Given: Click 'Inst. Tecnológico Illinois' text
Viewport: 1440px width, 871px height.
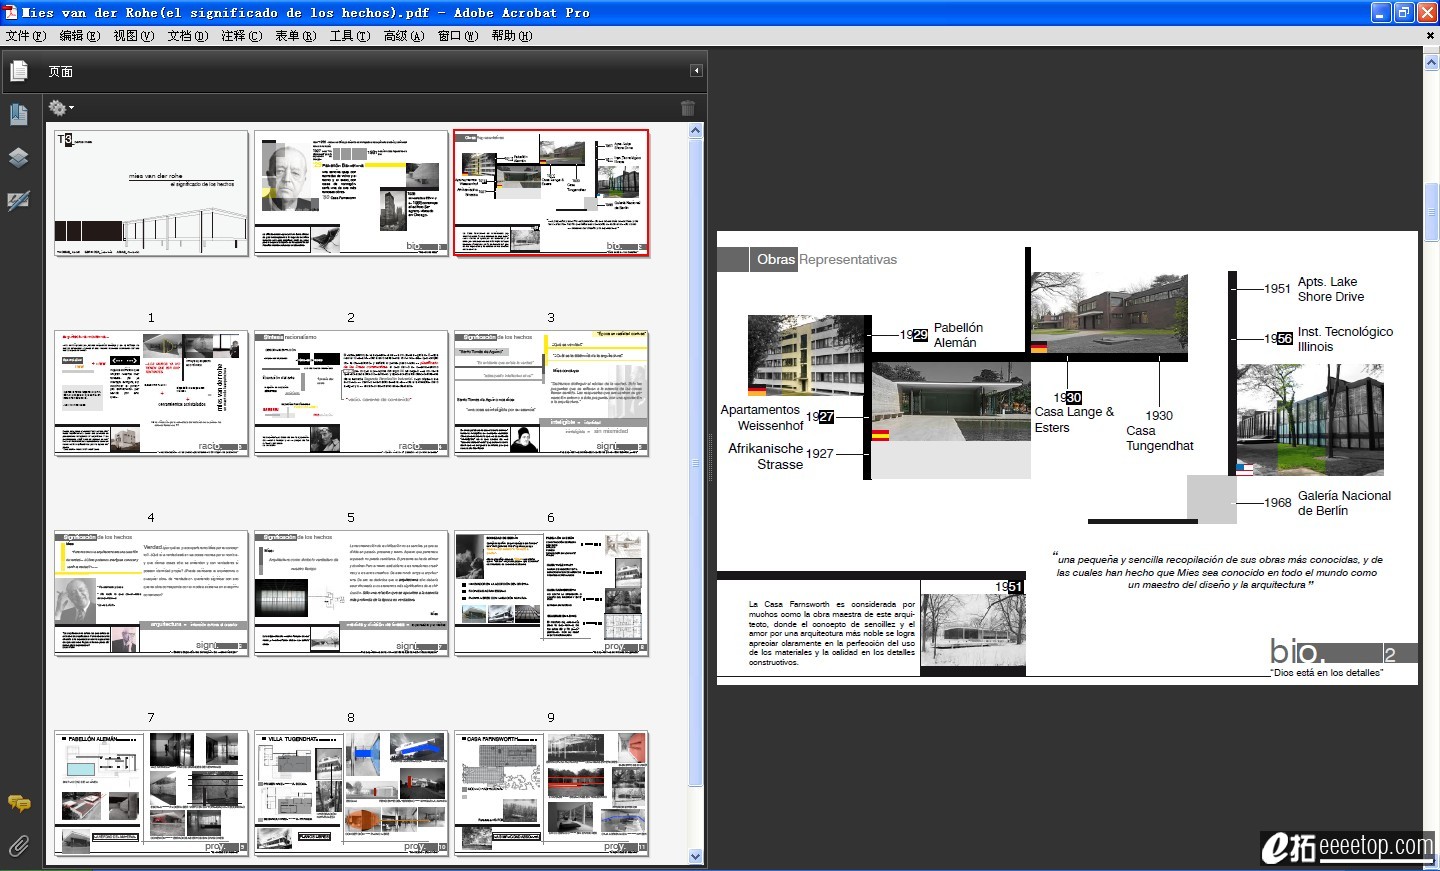Looking at the screenshot, I should (1345, 339).
